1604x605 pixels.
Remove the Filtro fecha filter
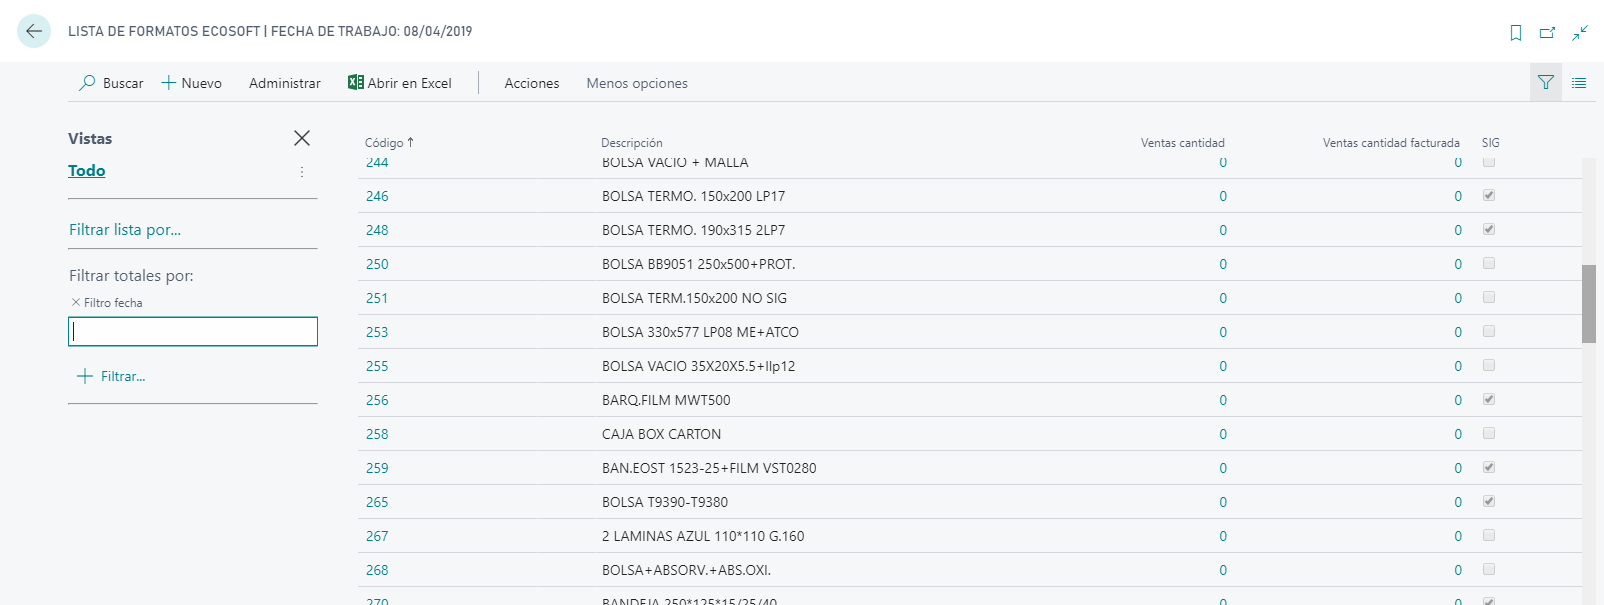(76, 302)
